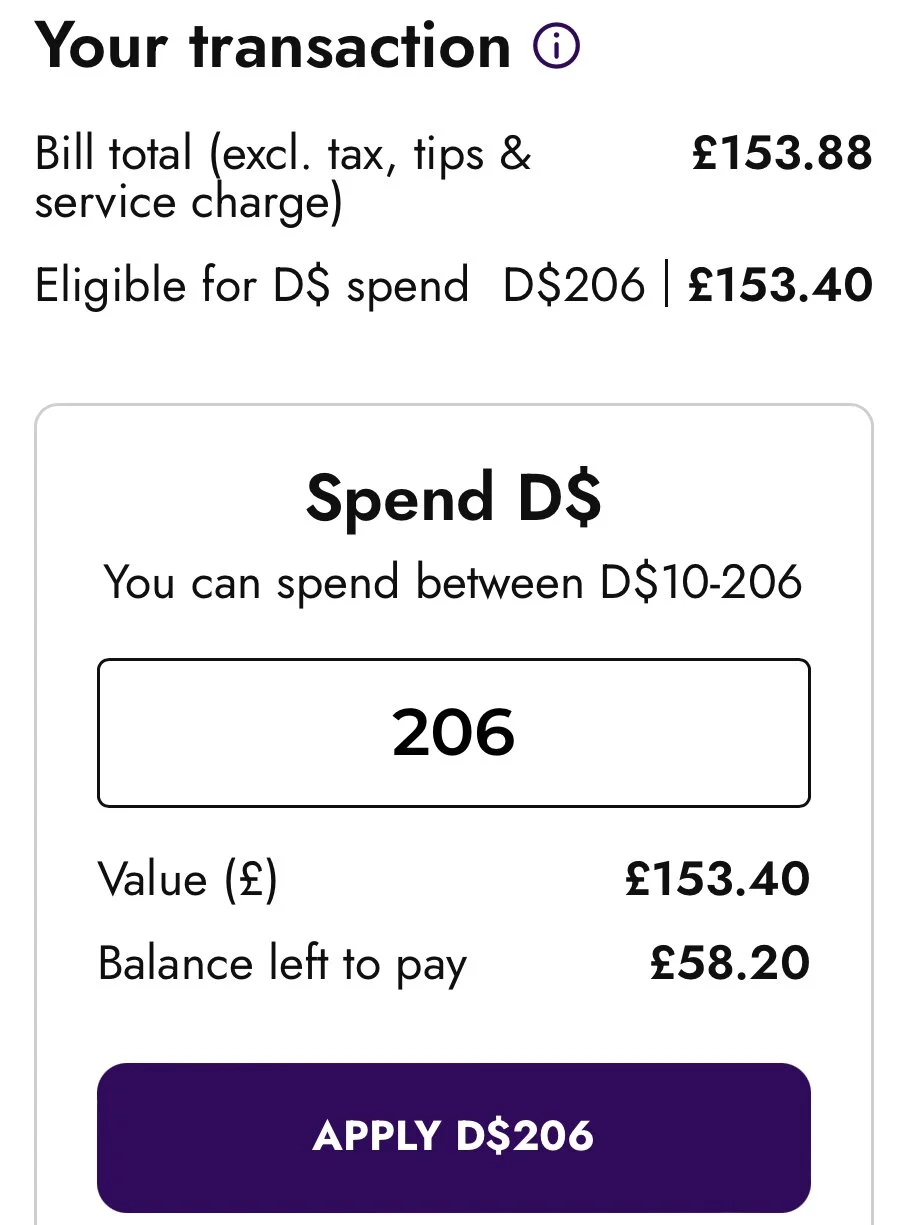
Task: Click the Balance left to pay label
Action: (282, 965)
